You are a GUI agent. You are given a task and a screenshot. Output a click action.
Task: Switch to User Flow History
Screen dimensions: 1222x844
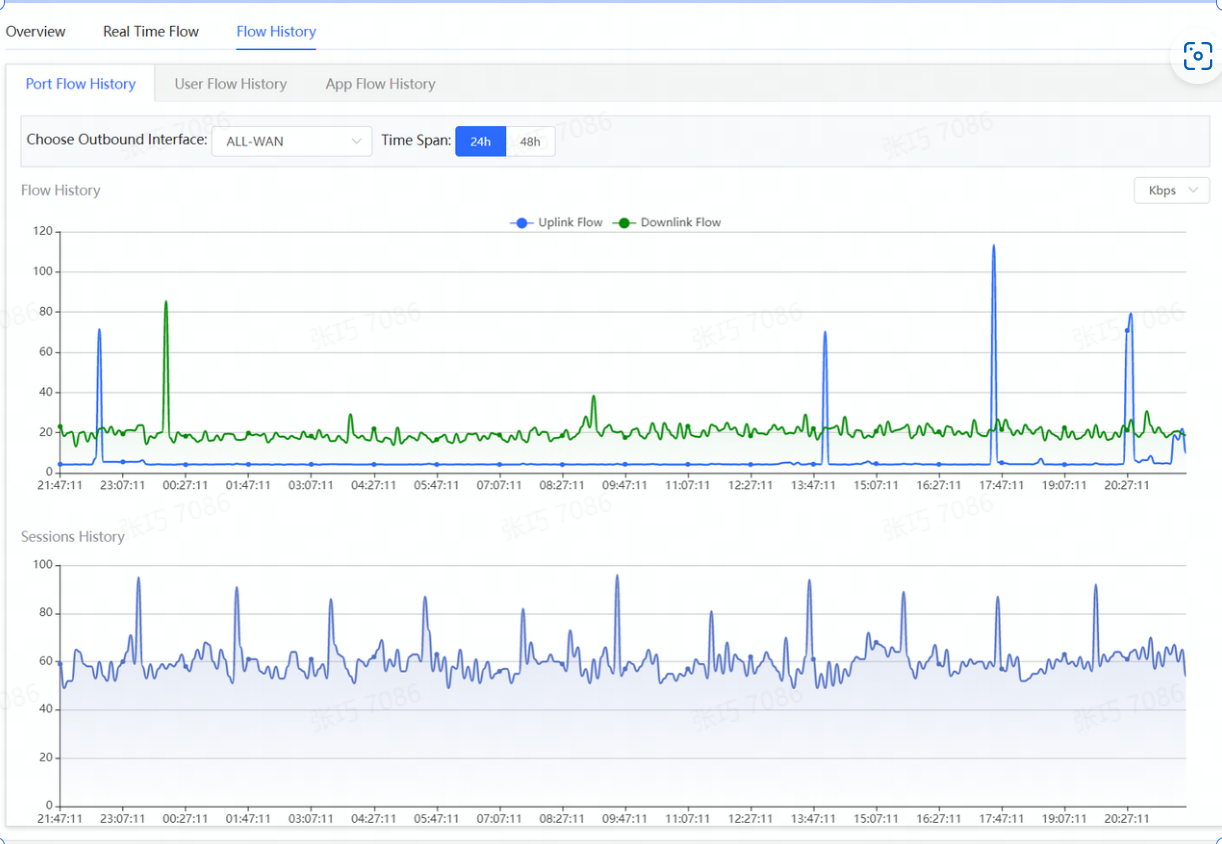[231, 84]
